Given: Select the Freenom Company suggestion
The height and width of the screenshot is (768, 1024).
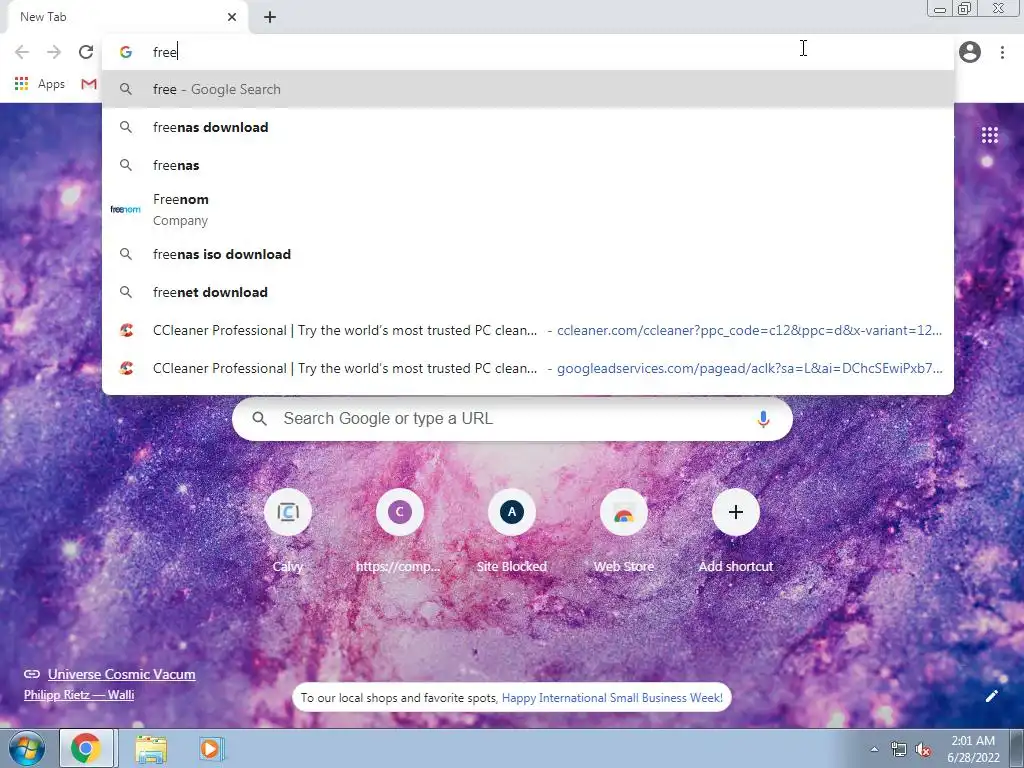Looking at the screenshot, I should (x=528, y=210).
